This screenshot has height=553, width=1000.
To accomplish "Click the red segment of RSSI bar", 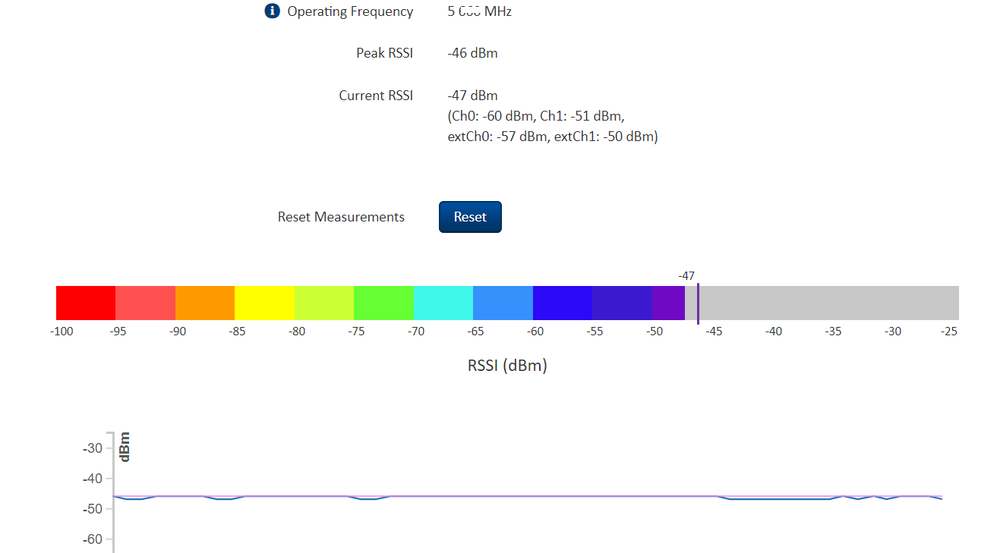I will [x=85, y=302].
